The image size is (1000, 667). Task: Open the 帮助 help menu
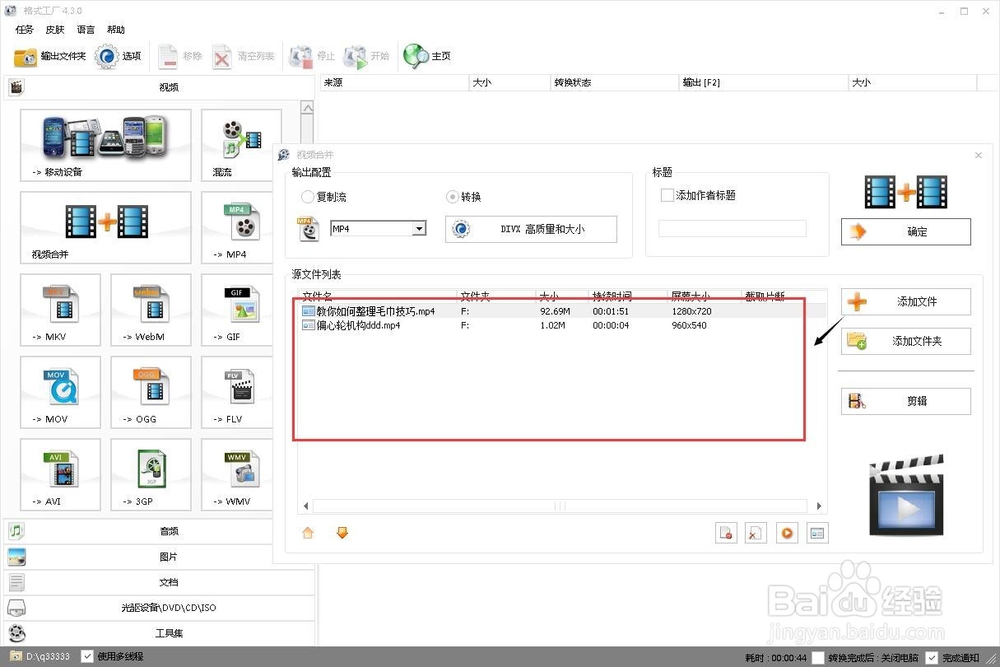116,29
